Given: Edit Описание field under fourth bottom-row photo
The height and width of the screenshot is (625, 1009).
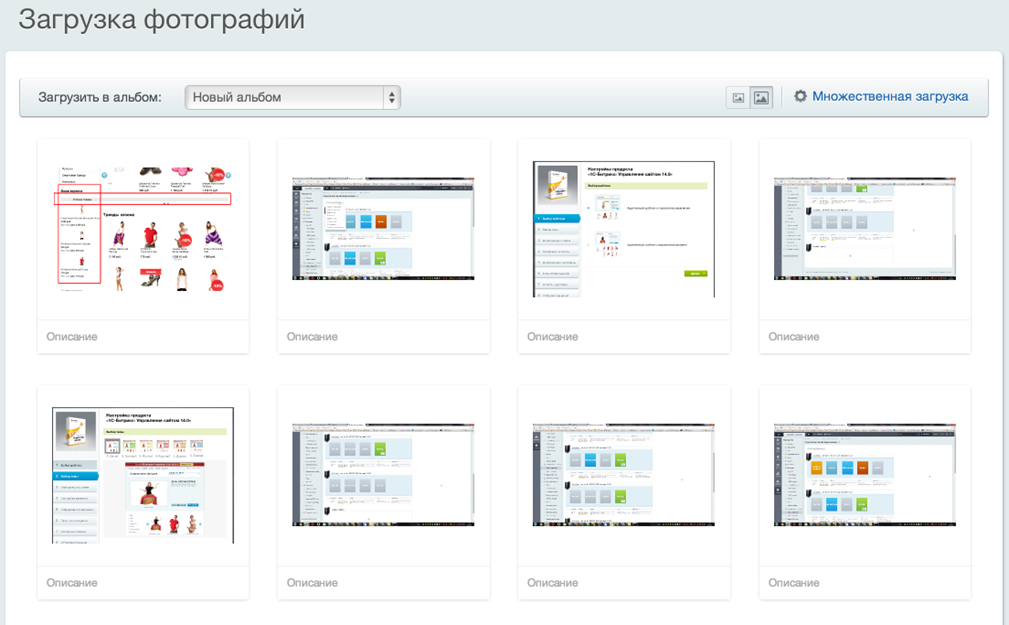Looking at the screenshot, I should coord(865,583).
